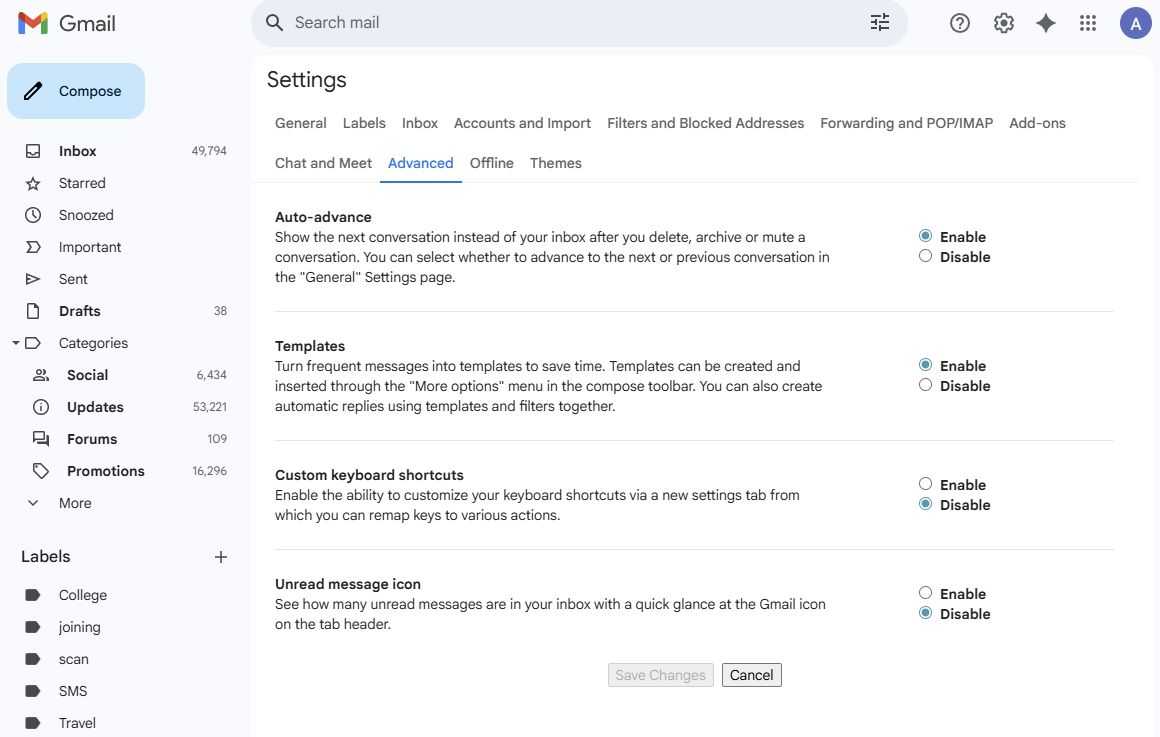This screenshot has height=737, width=1160.
Task: Open the Add-ons tab
Action: (1037, 124)
